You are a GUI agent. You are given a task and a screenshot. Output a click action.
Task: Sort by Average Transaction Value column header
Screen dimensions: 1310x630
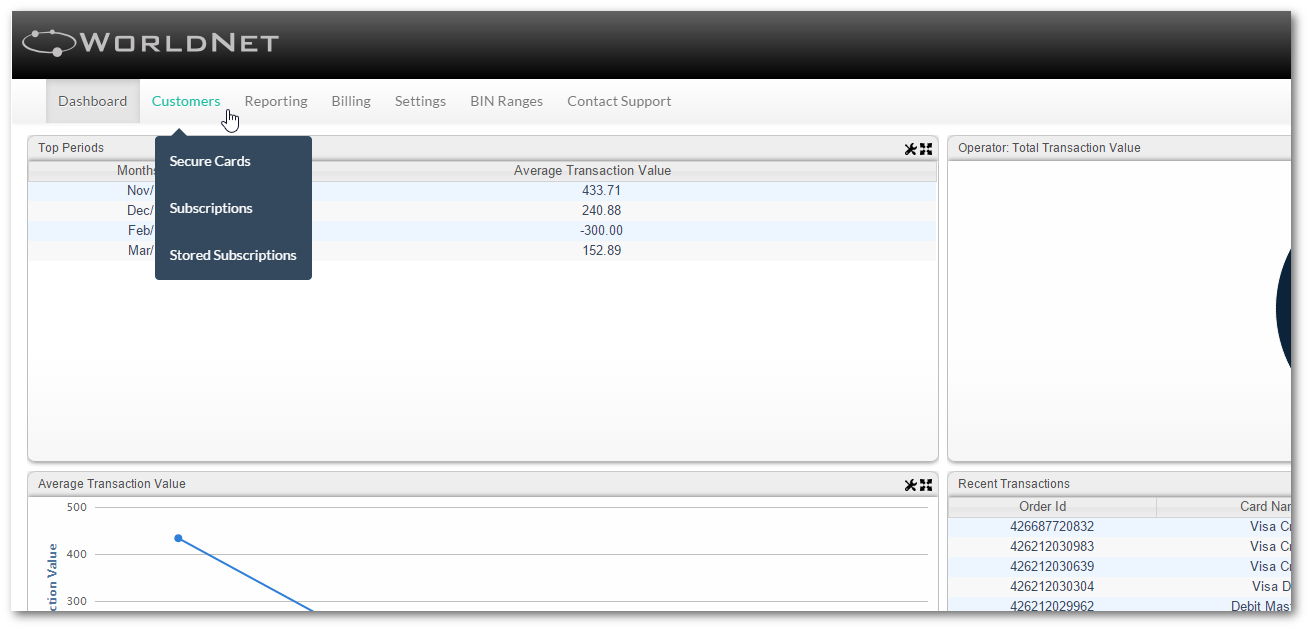(592, 171)
